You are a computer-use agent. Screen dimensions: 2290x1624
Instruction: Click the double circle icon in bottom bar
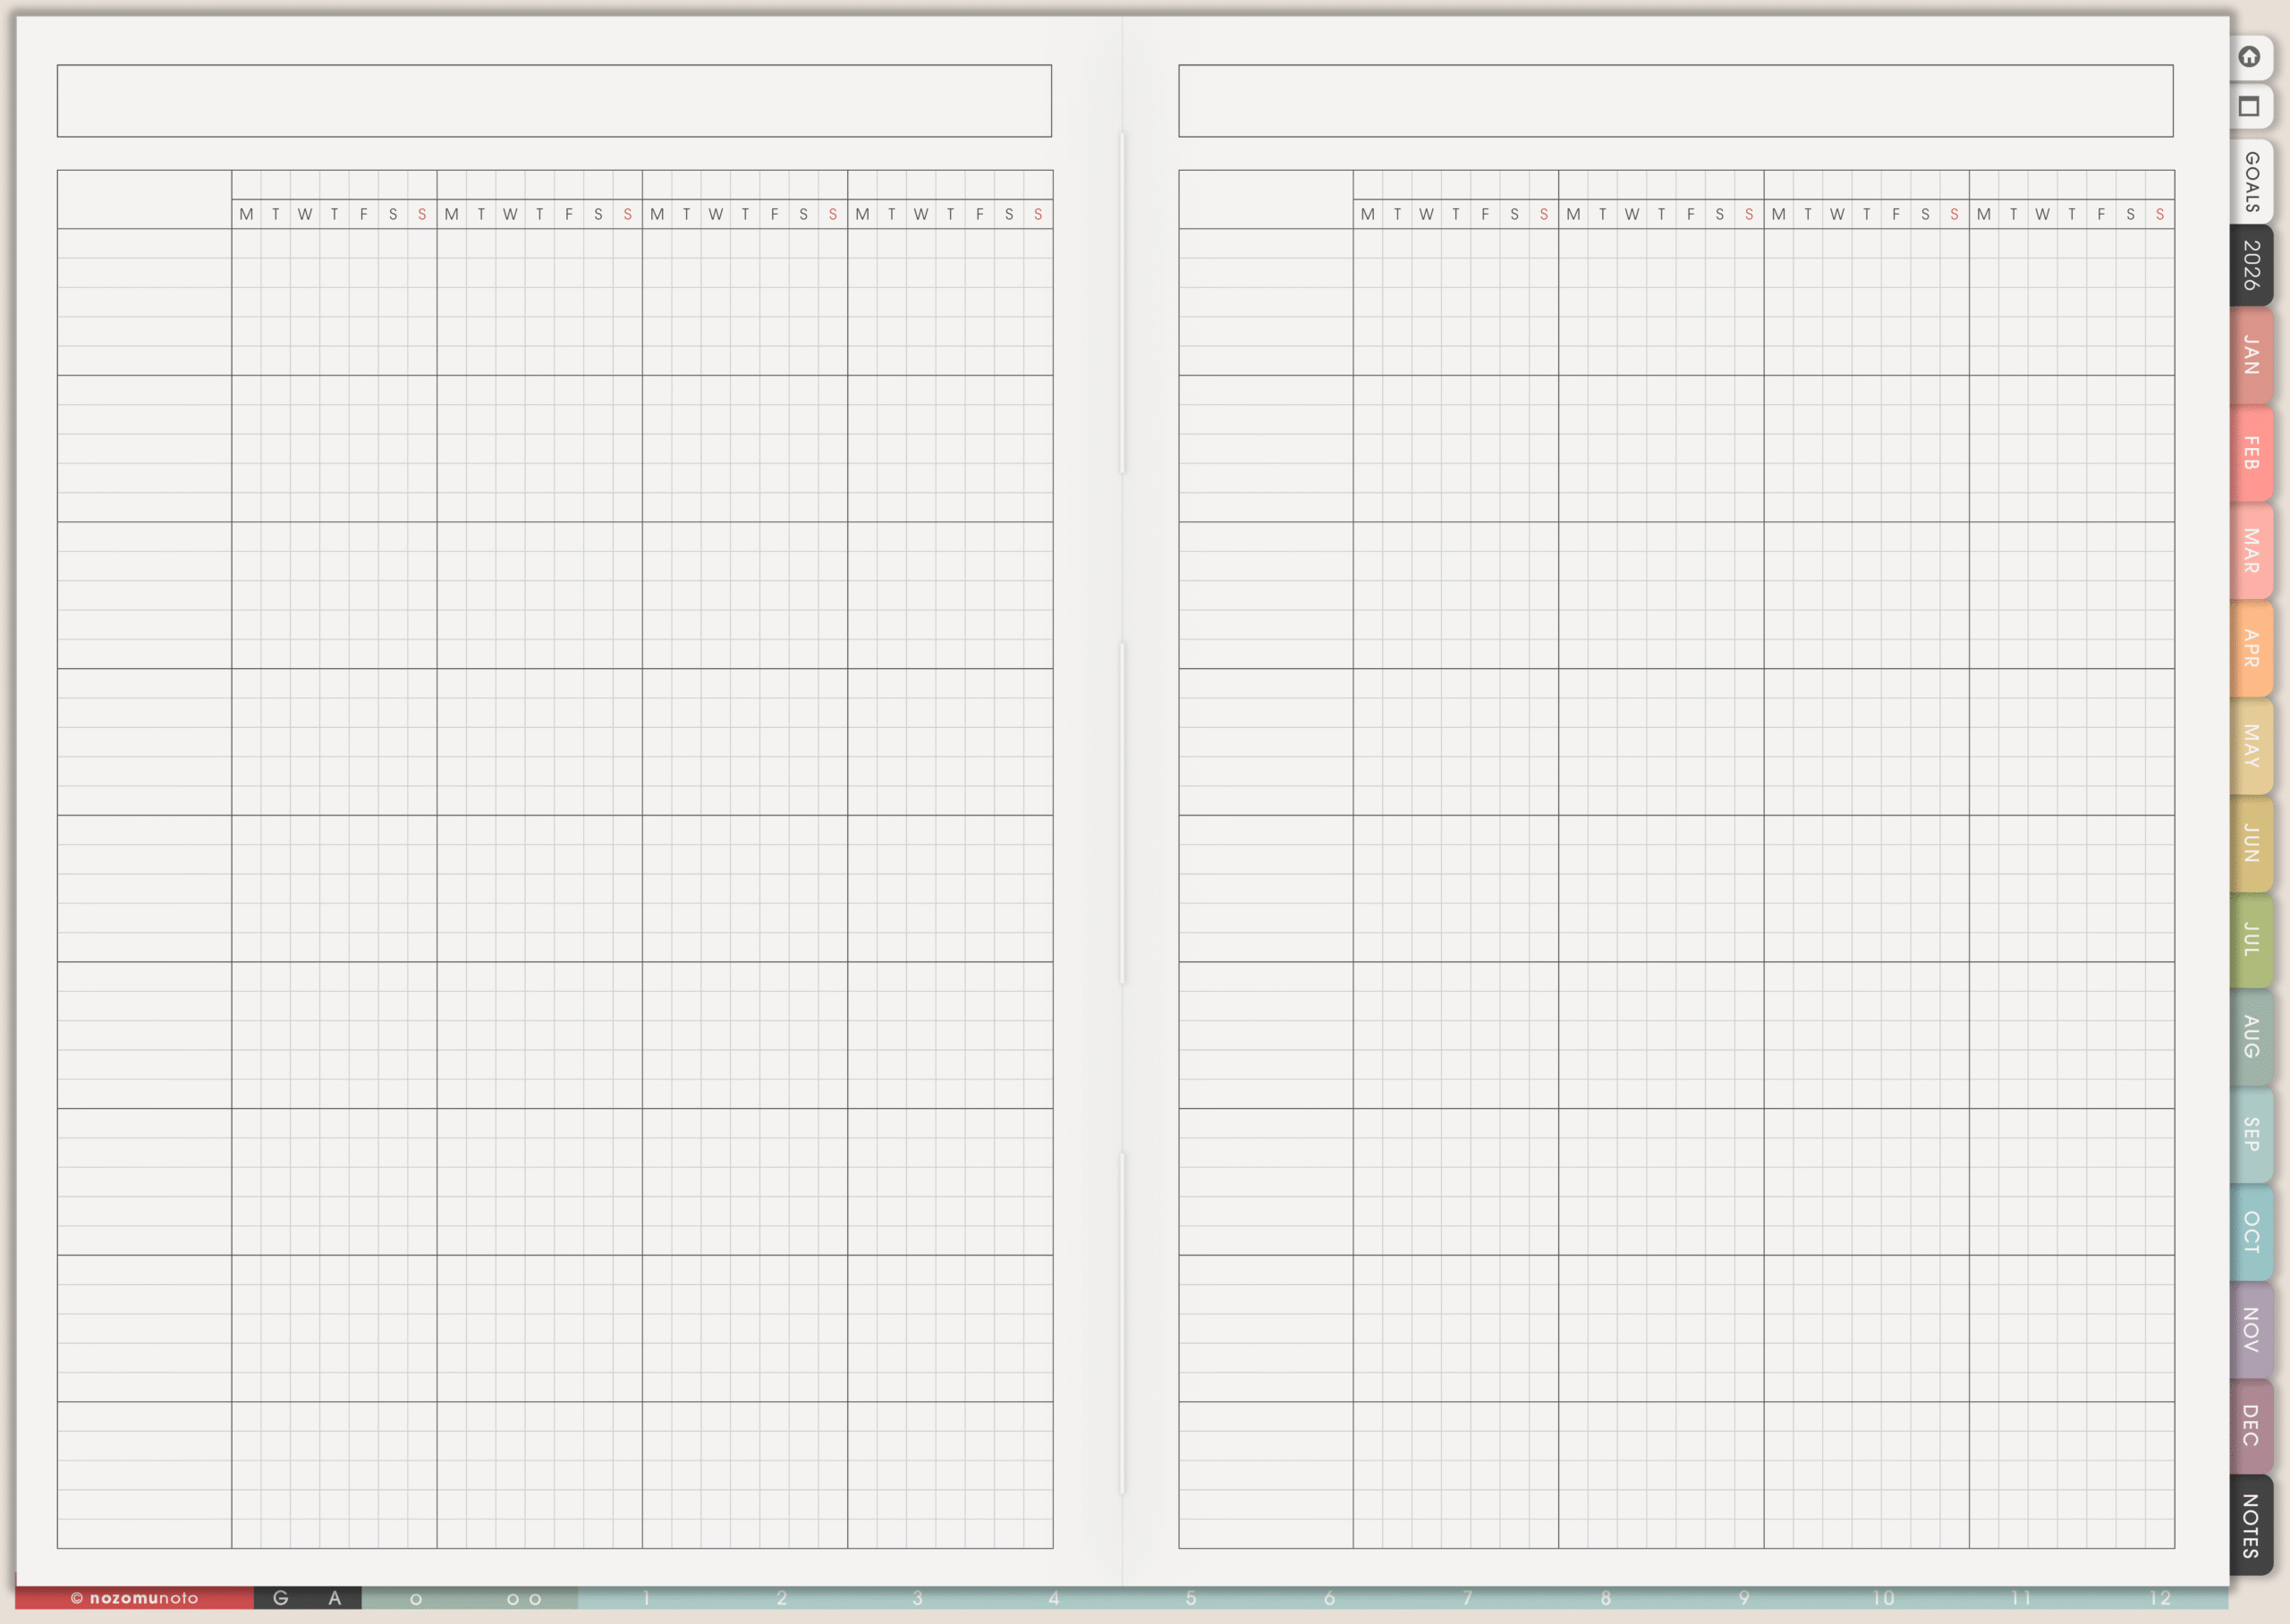tap(524, 1599)
